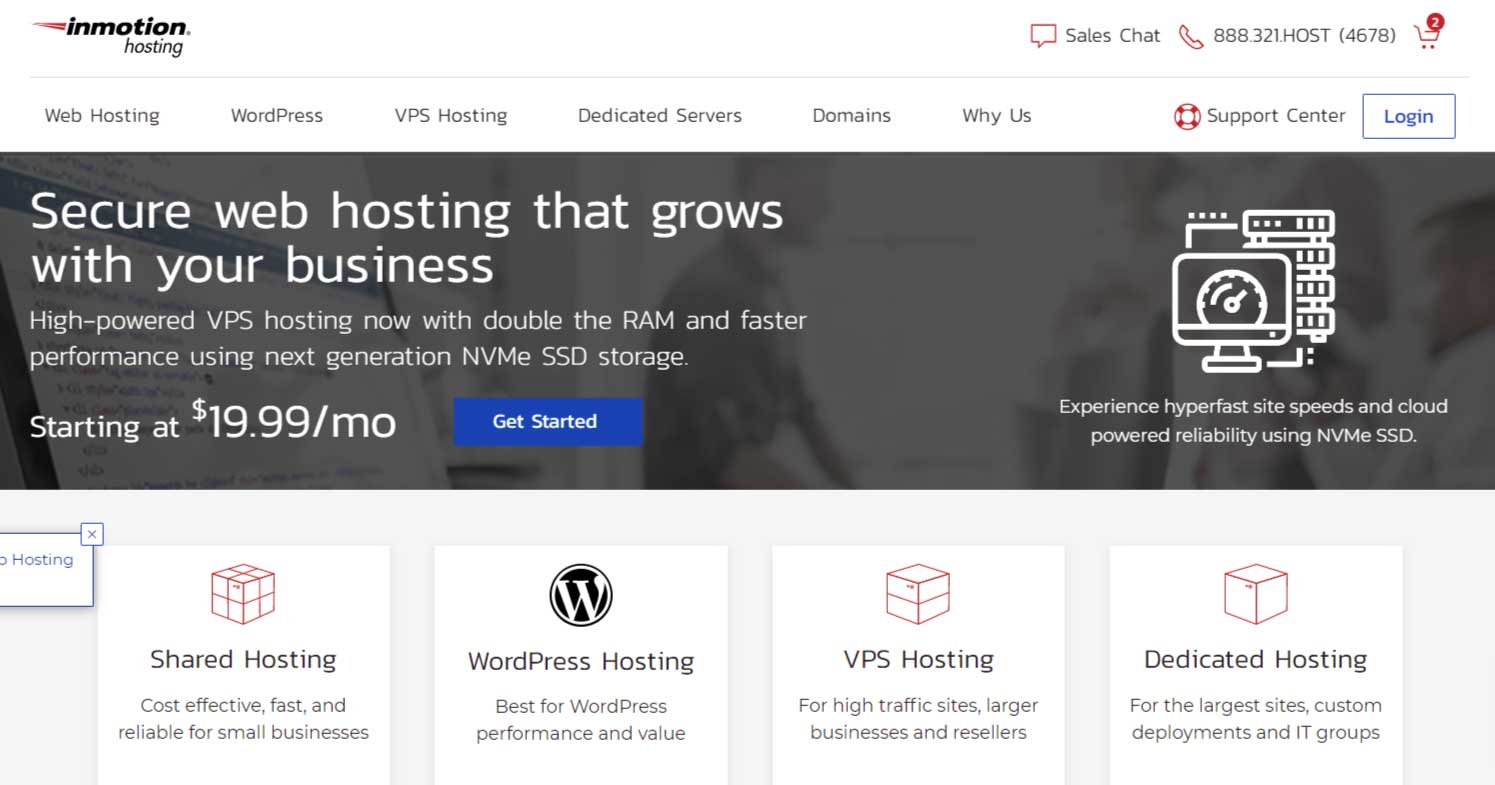This screenshot has height=785, width=1495.
Task: Click the 'Secure web hosting that grows' headline
Action: [407, 238]
